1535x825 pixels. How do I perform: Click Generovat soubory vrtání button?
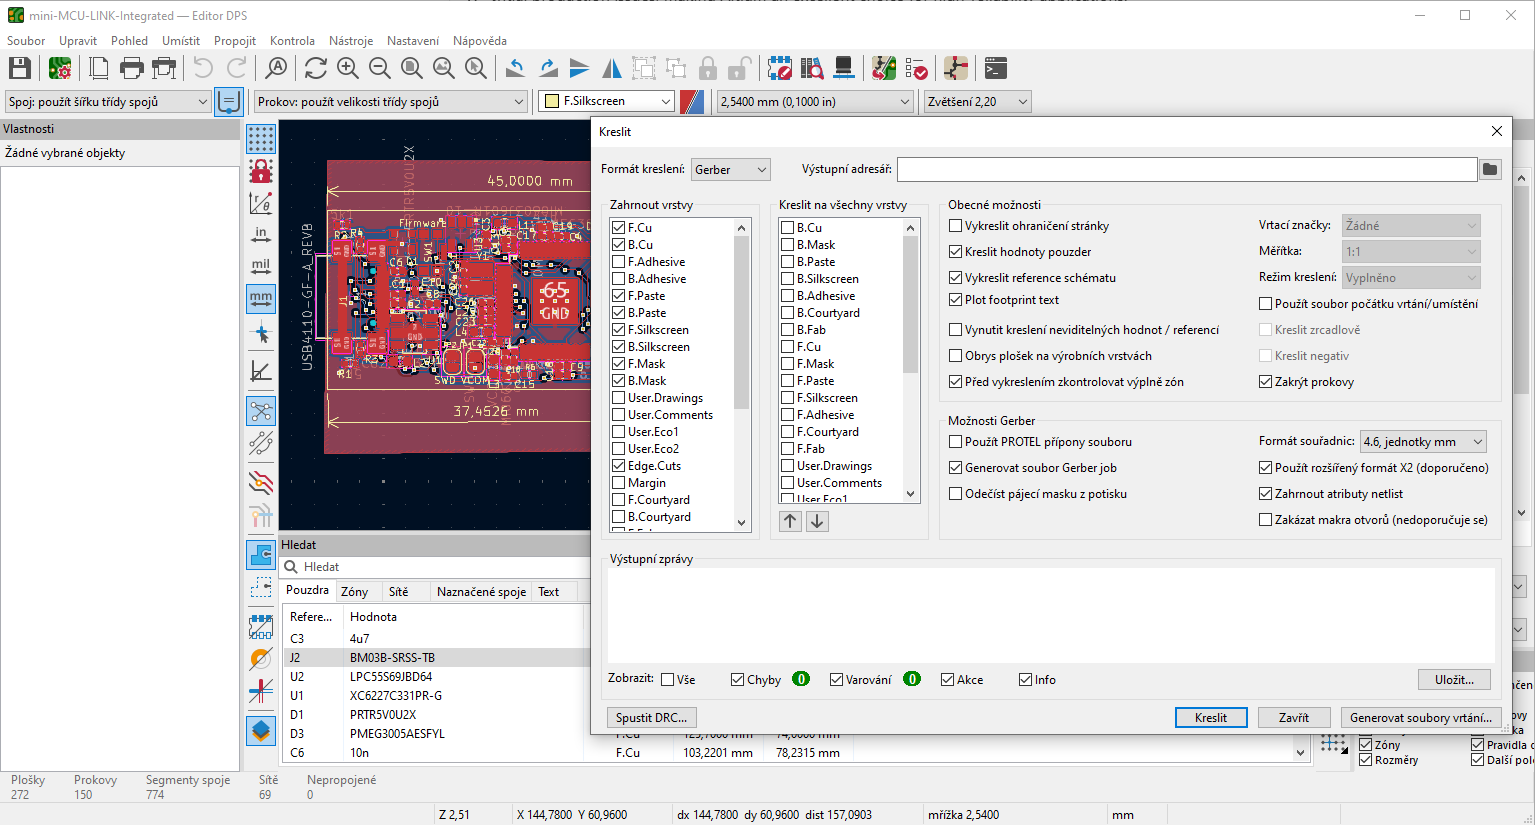tap(1420, 718)
